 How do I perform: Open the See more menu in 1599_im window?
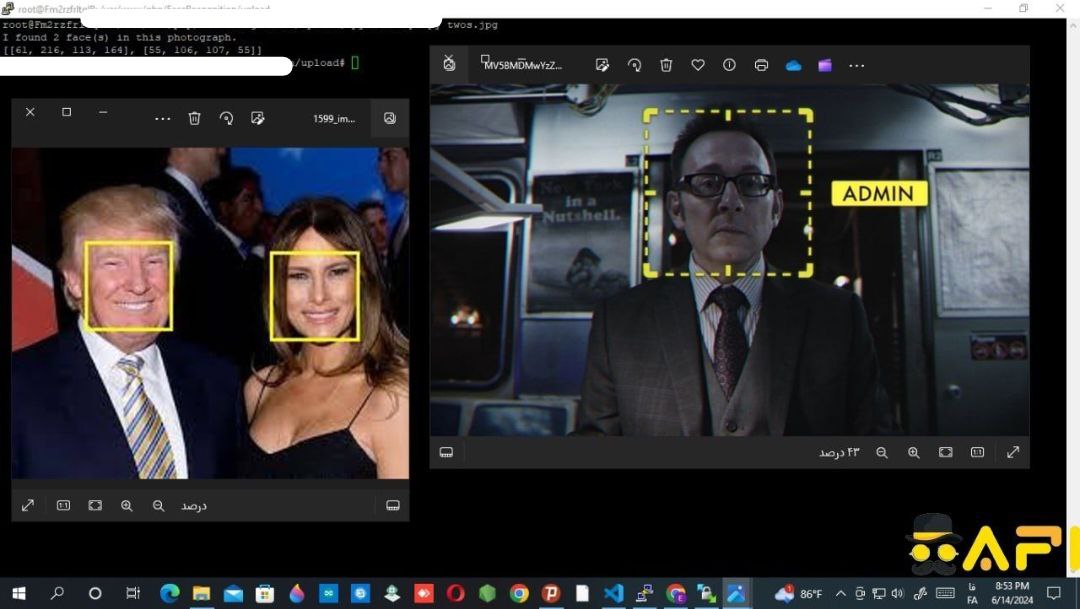[x=163, y=118]
